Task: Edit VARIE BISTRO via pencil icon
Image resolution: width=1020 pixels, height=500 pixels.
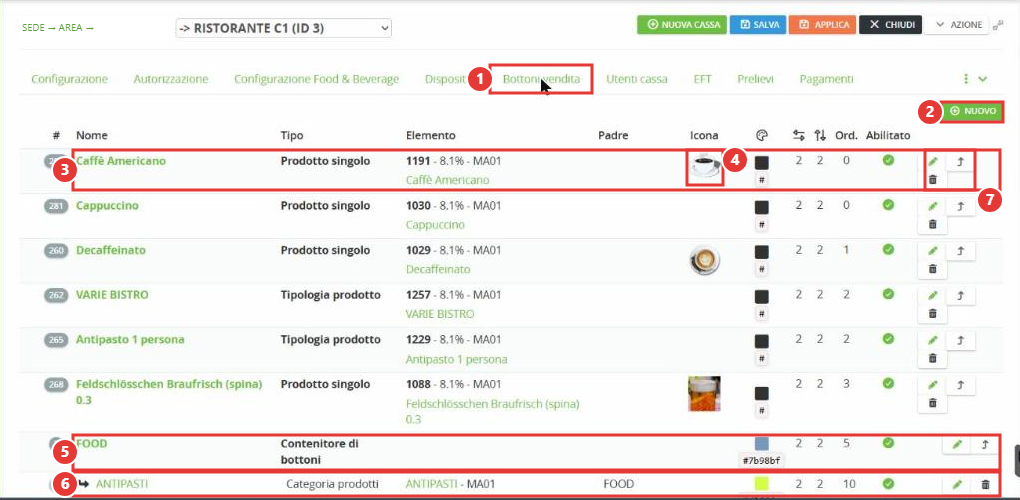Action: 933,295
